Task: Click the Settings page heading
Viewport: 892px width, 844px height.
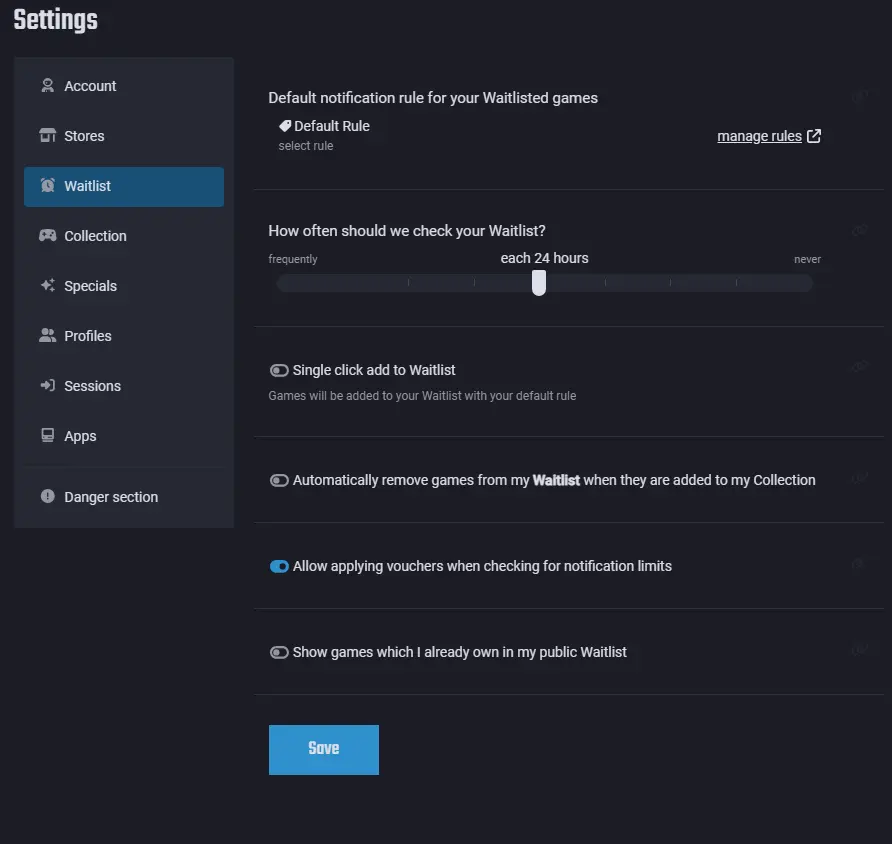Action: pyautogui.click(x=56, y=20)
